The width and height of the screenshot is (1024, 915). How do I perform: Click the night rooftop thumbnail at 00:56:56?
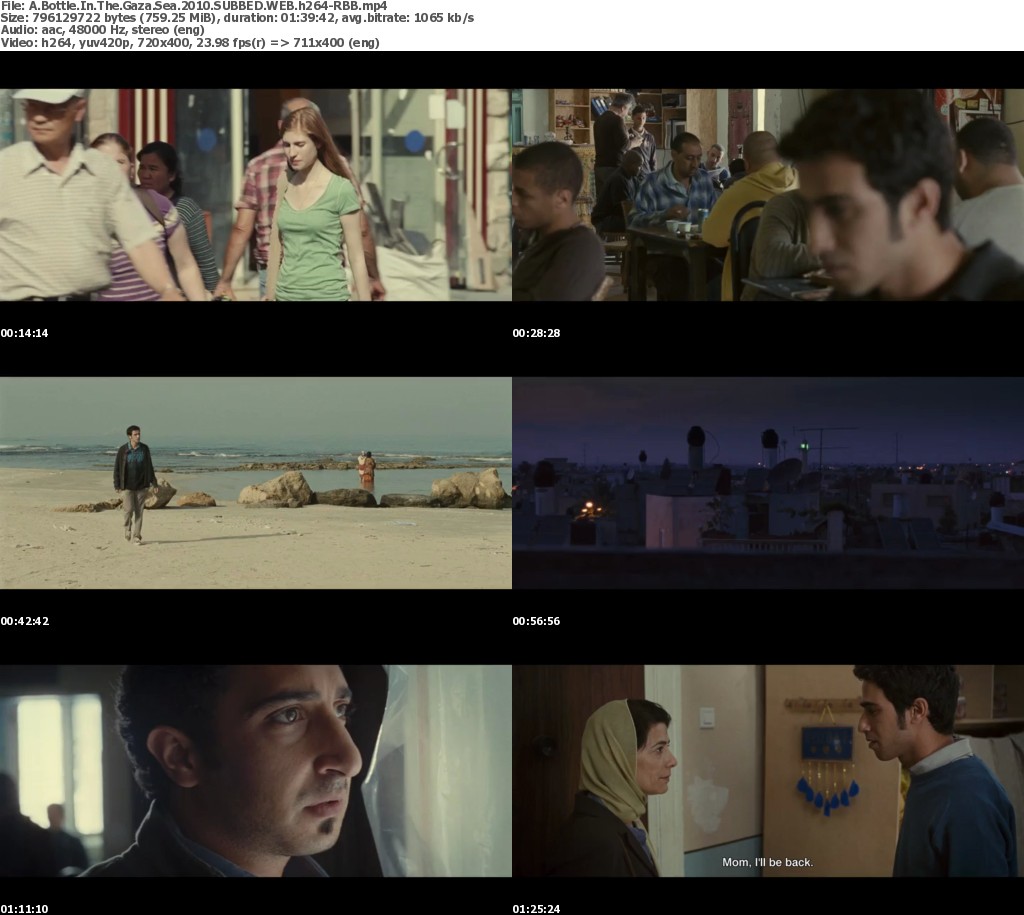768,483
